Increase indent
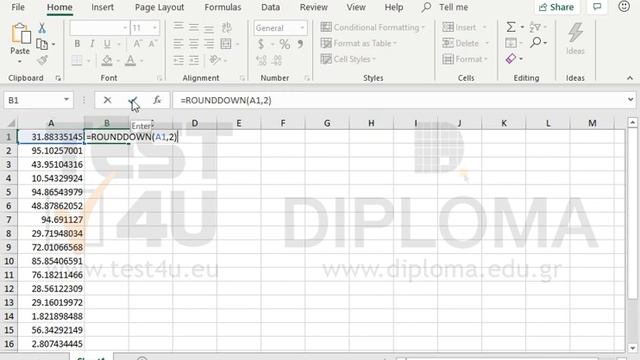Viewport: 640px width, 360px height. tap(193, 60)
